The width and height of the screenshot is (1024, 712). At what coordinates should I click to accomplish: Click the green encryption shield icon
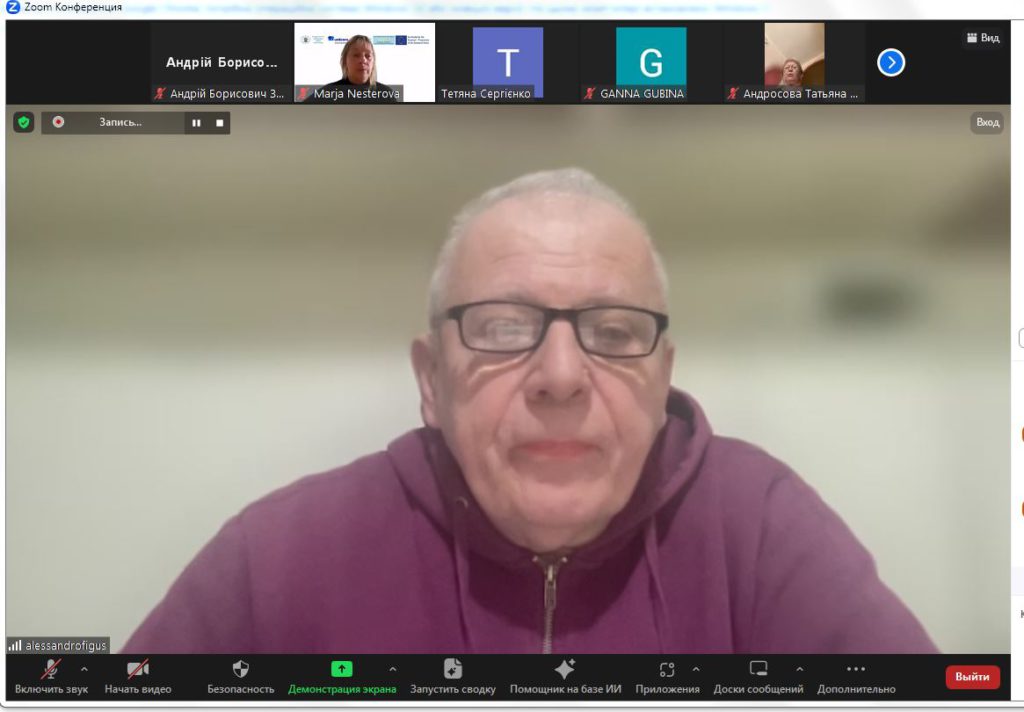24,122
